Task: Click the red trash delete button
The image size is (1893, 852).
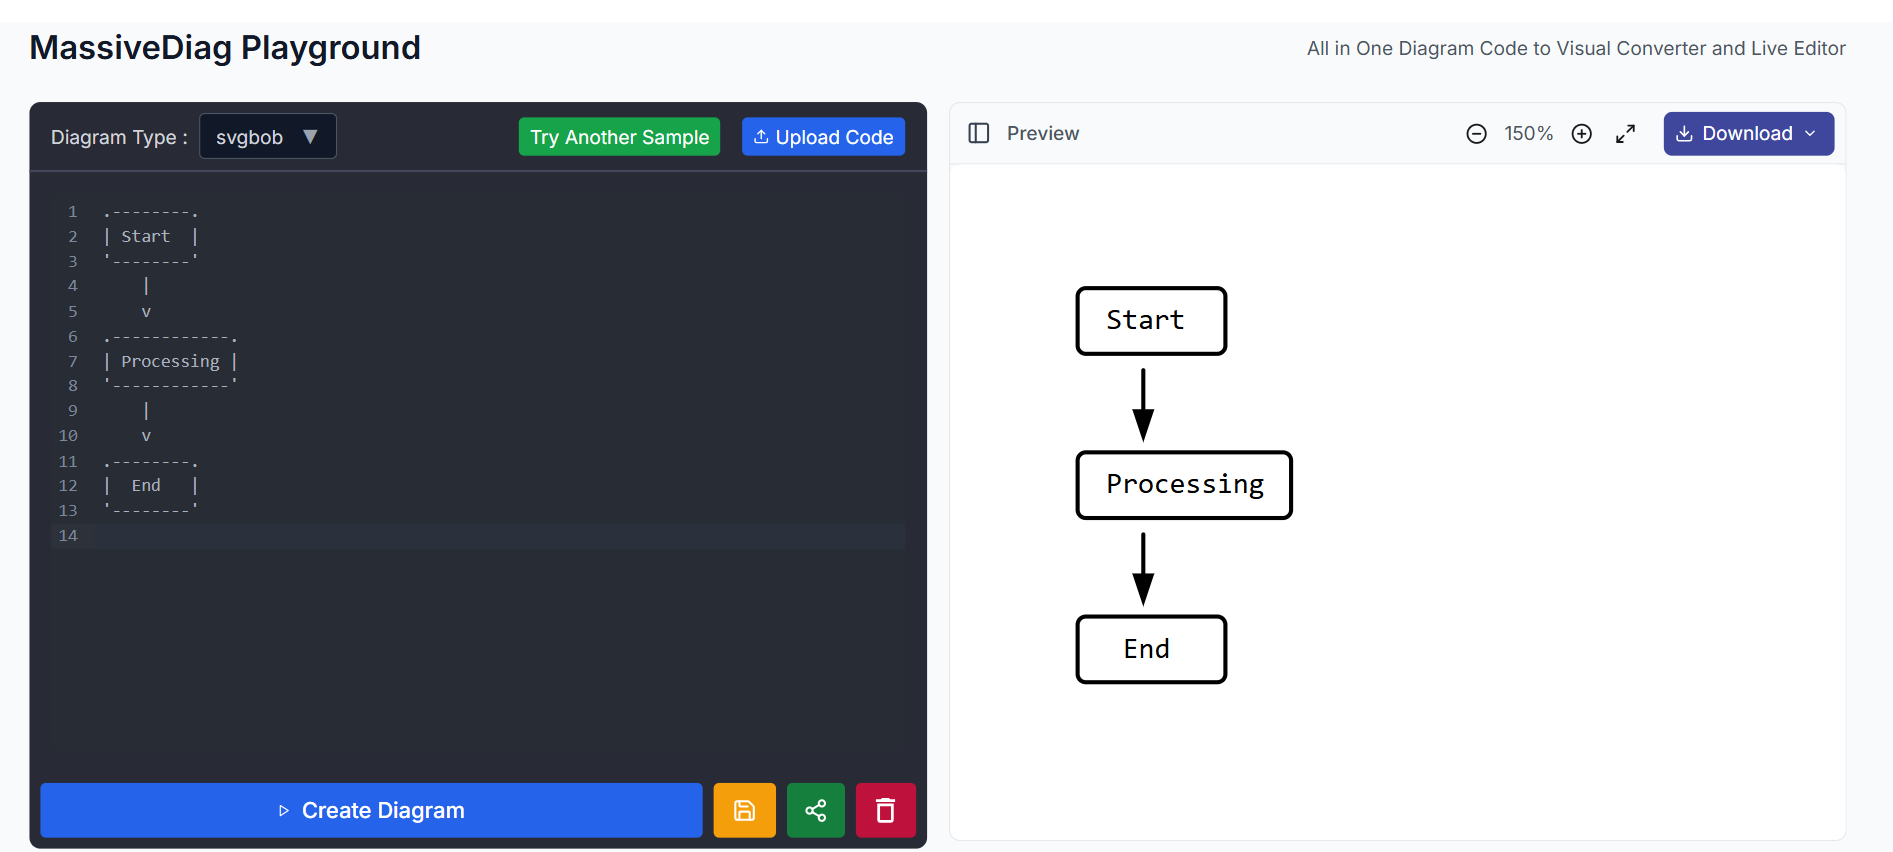Action: pos(885,810)
